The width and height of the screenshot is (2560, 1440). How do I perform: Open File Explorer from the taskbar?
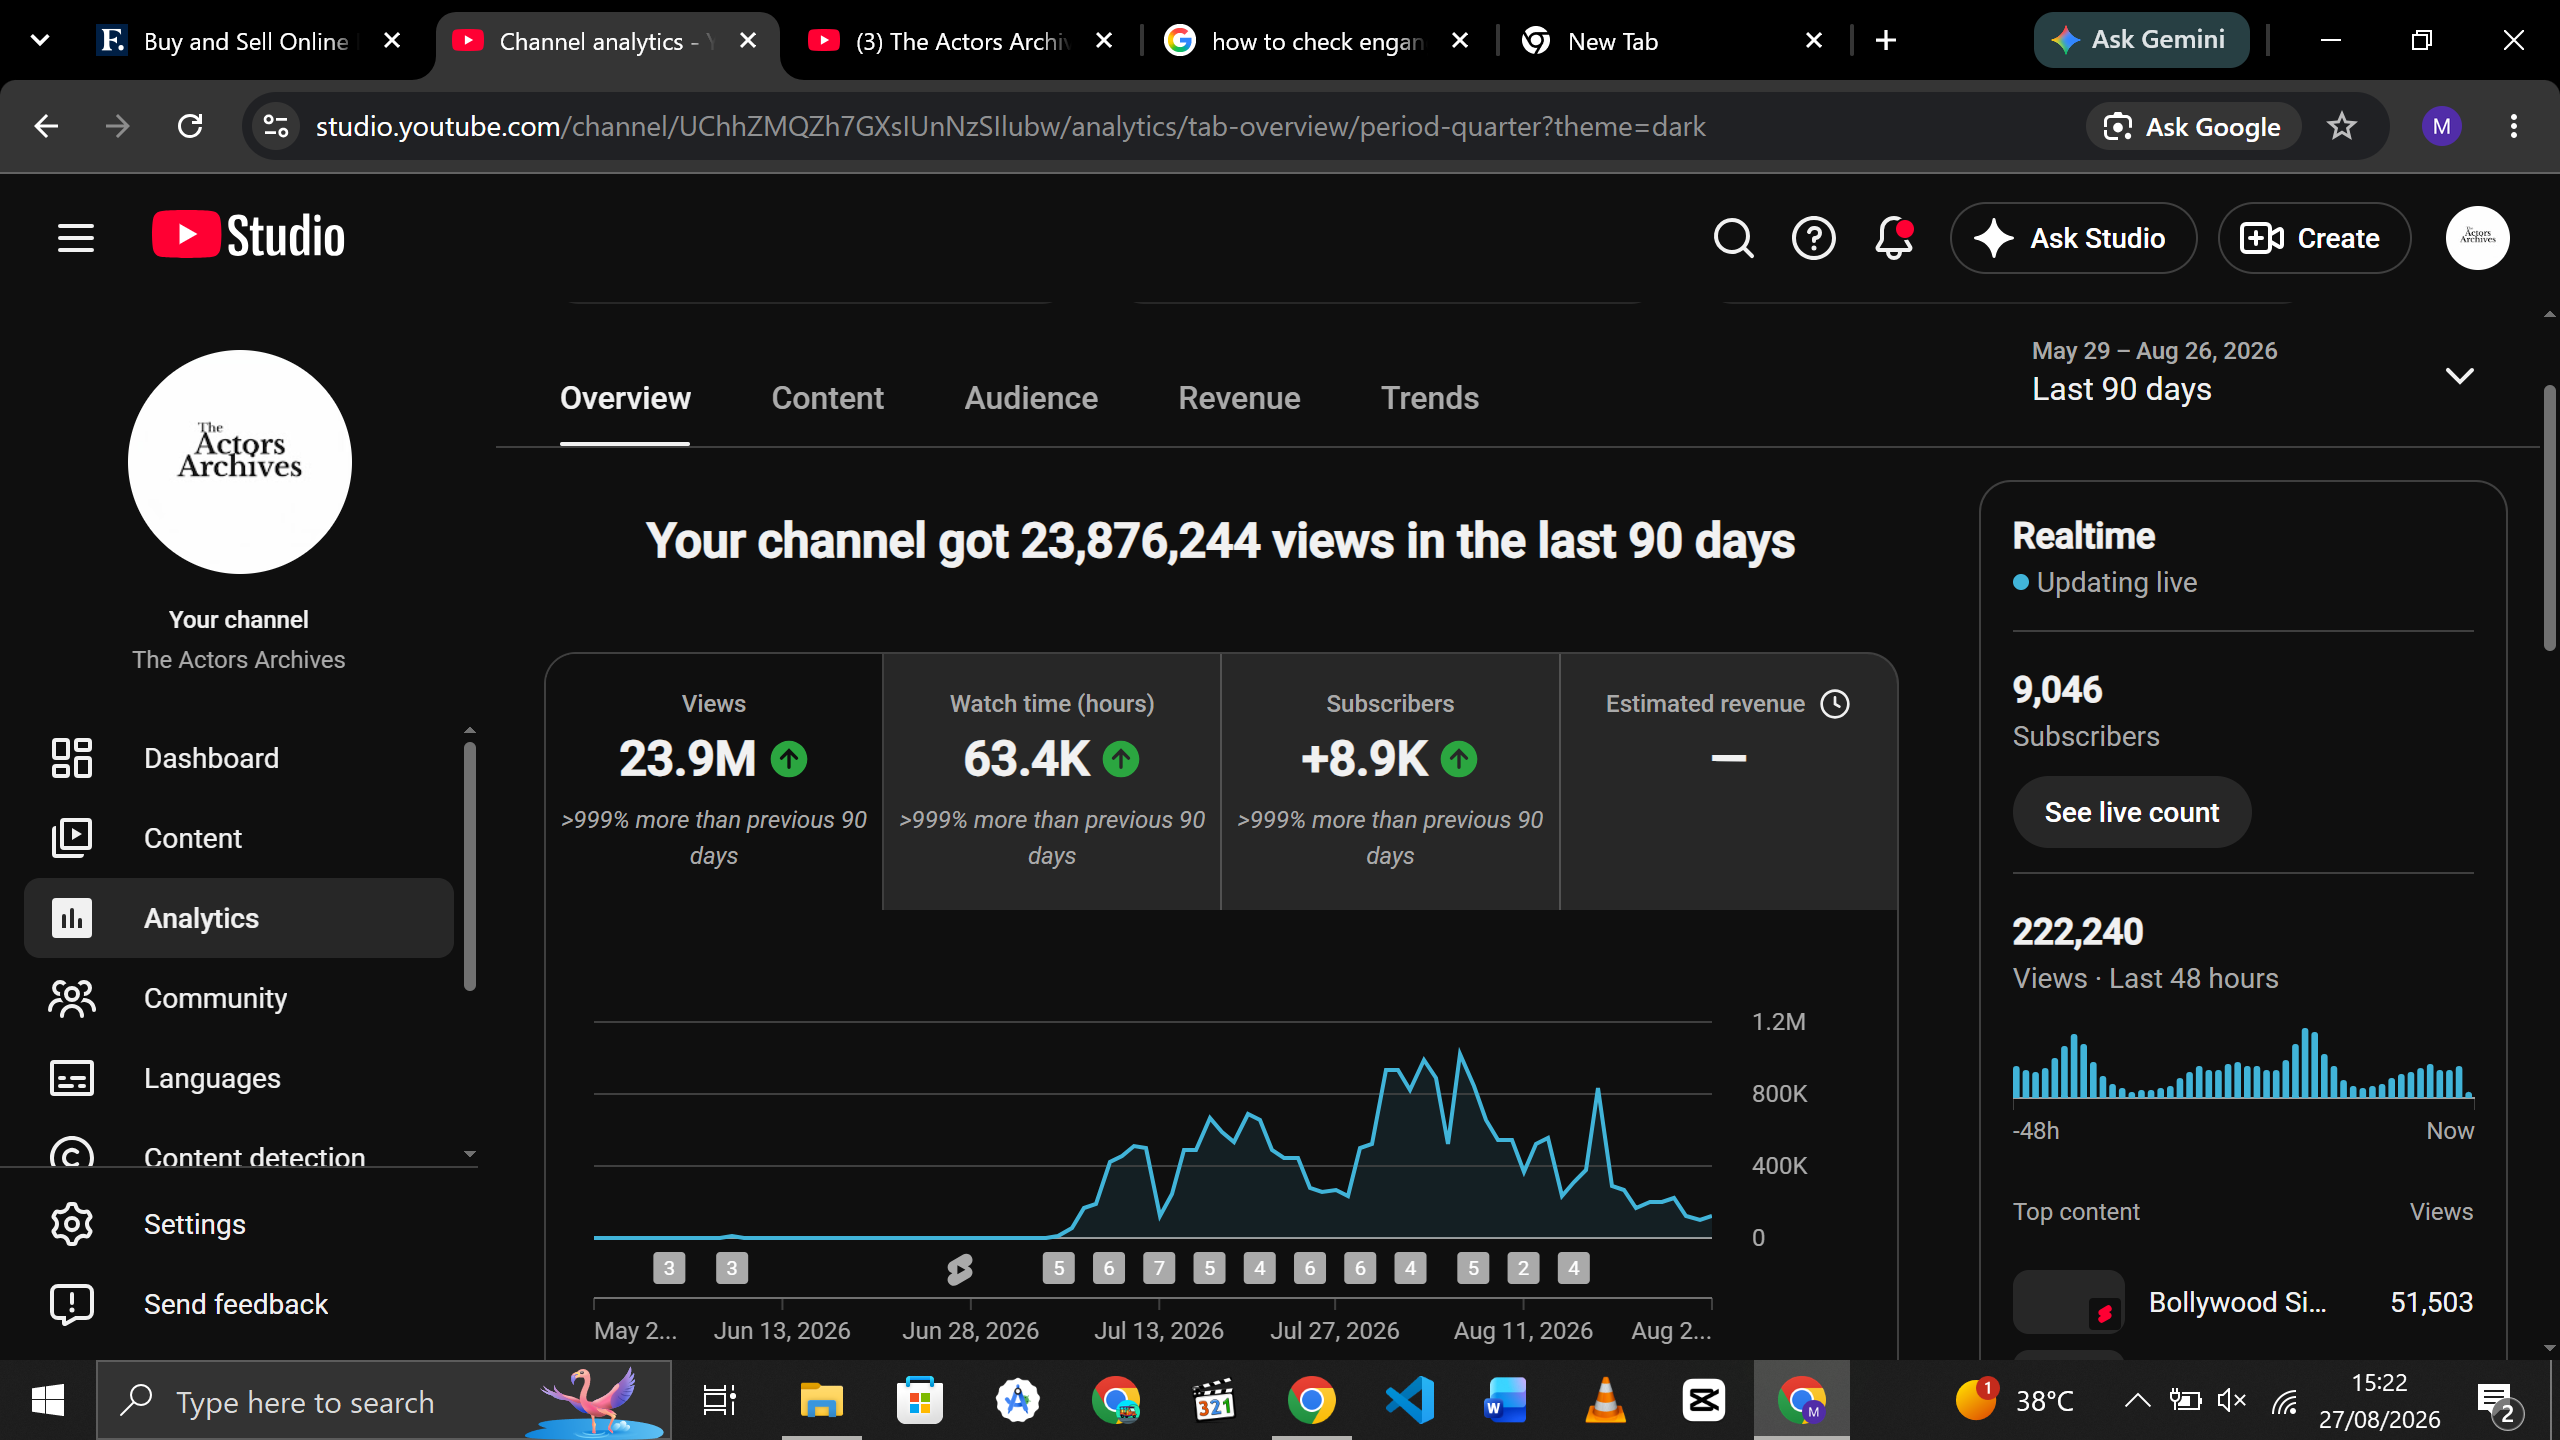(x=821, y=1400)
